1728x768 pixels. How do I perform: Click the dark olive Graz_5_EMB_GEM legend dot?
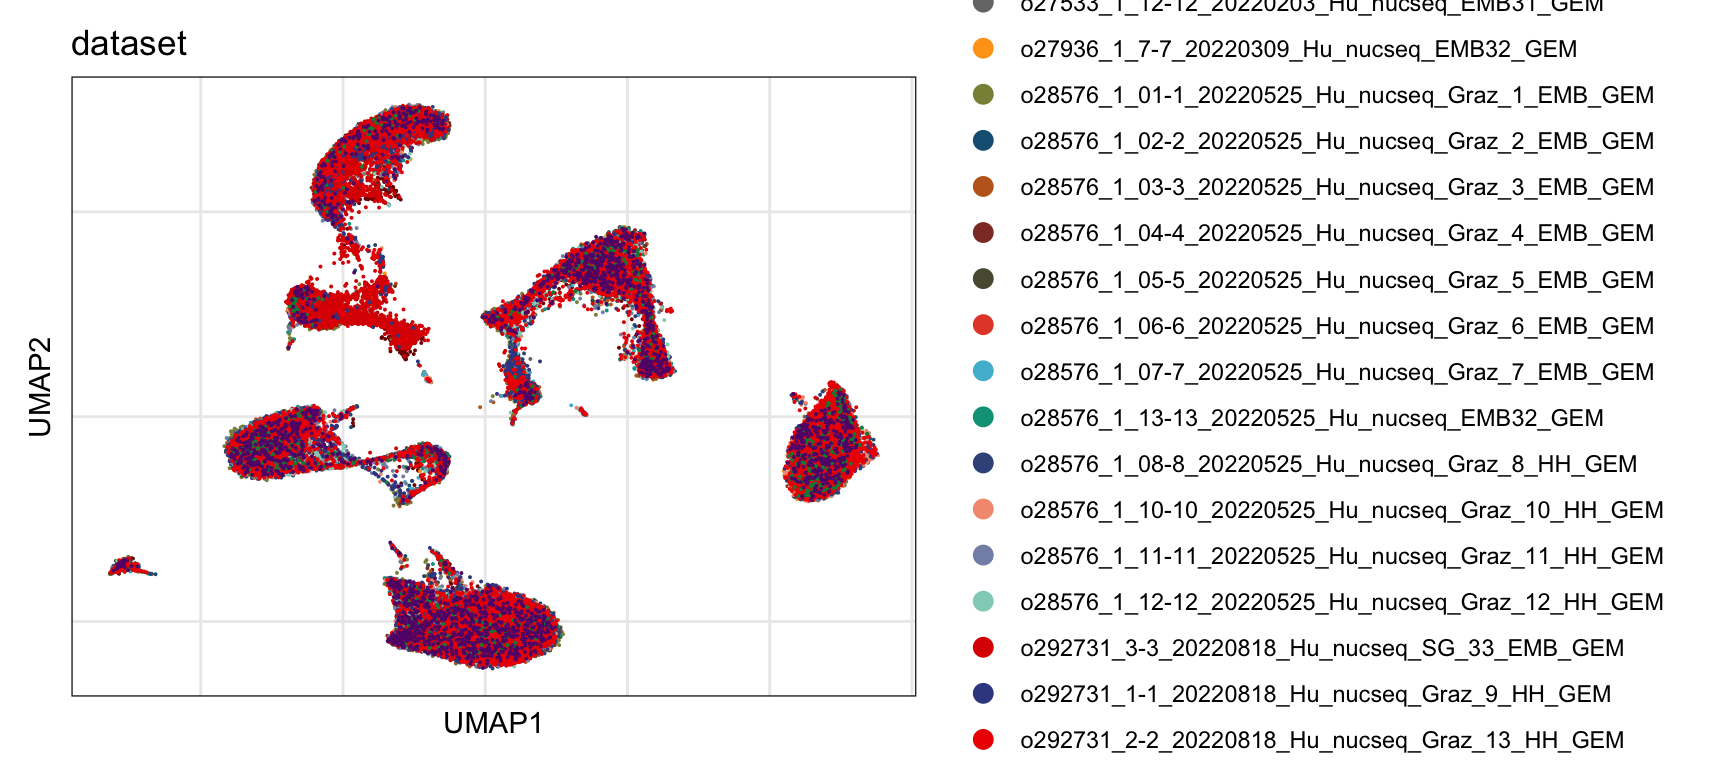coord(983,280)
